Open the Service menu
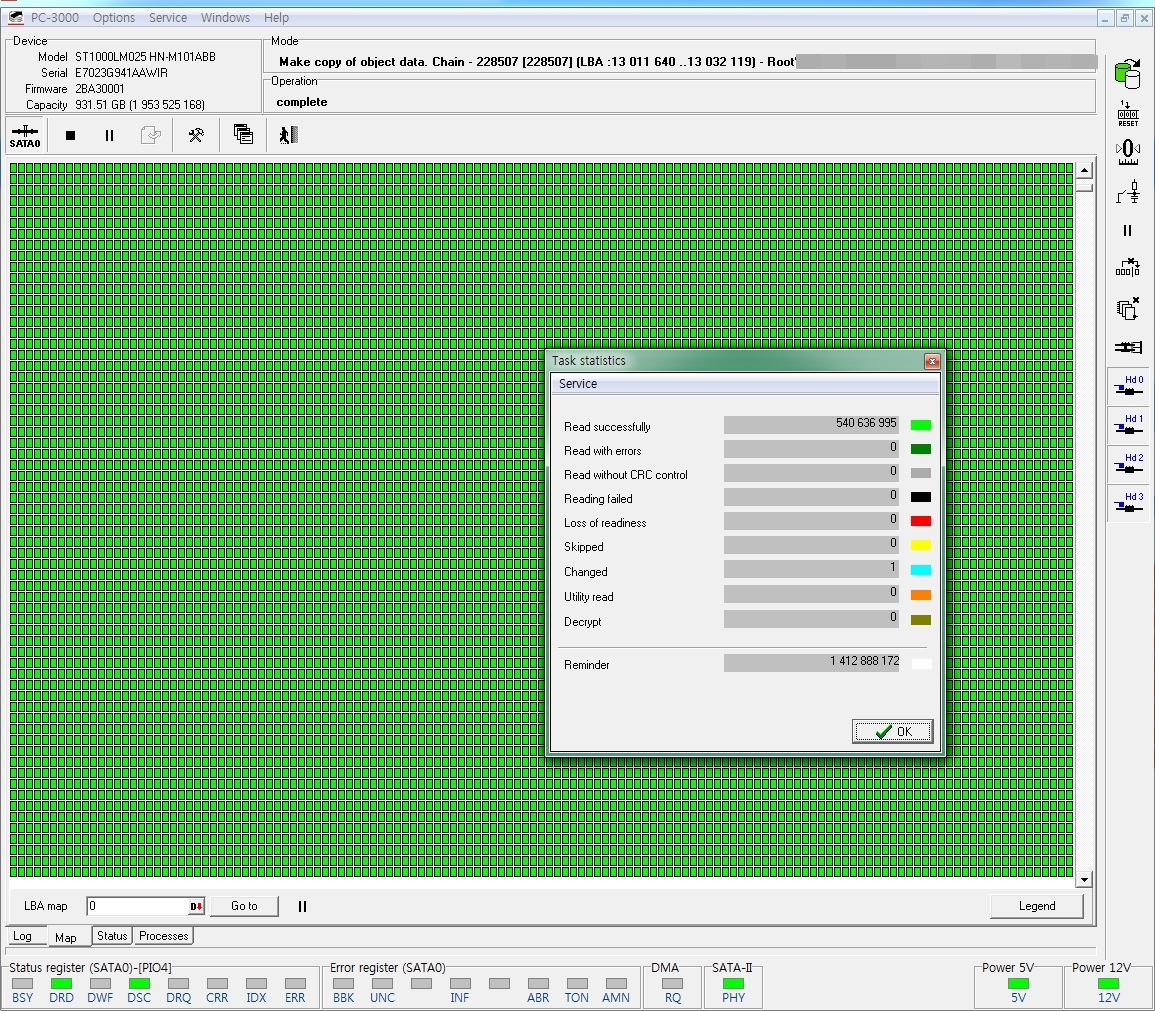1155x1011 pixels. coord(167,18)
